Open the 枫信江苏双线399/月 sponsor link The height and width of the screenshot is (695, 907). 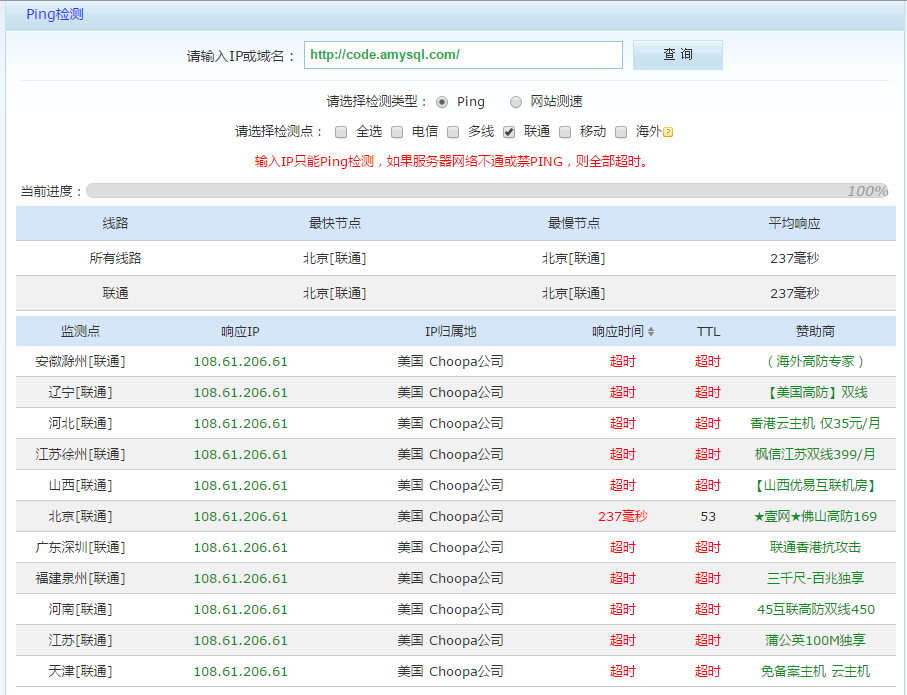tap(815, 454)
